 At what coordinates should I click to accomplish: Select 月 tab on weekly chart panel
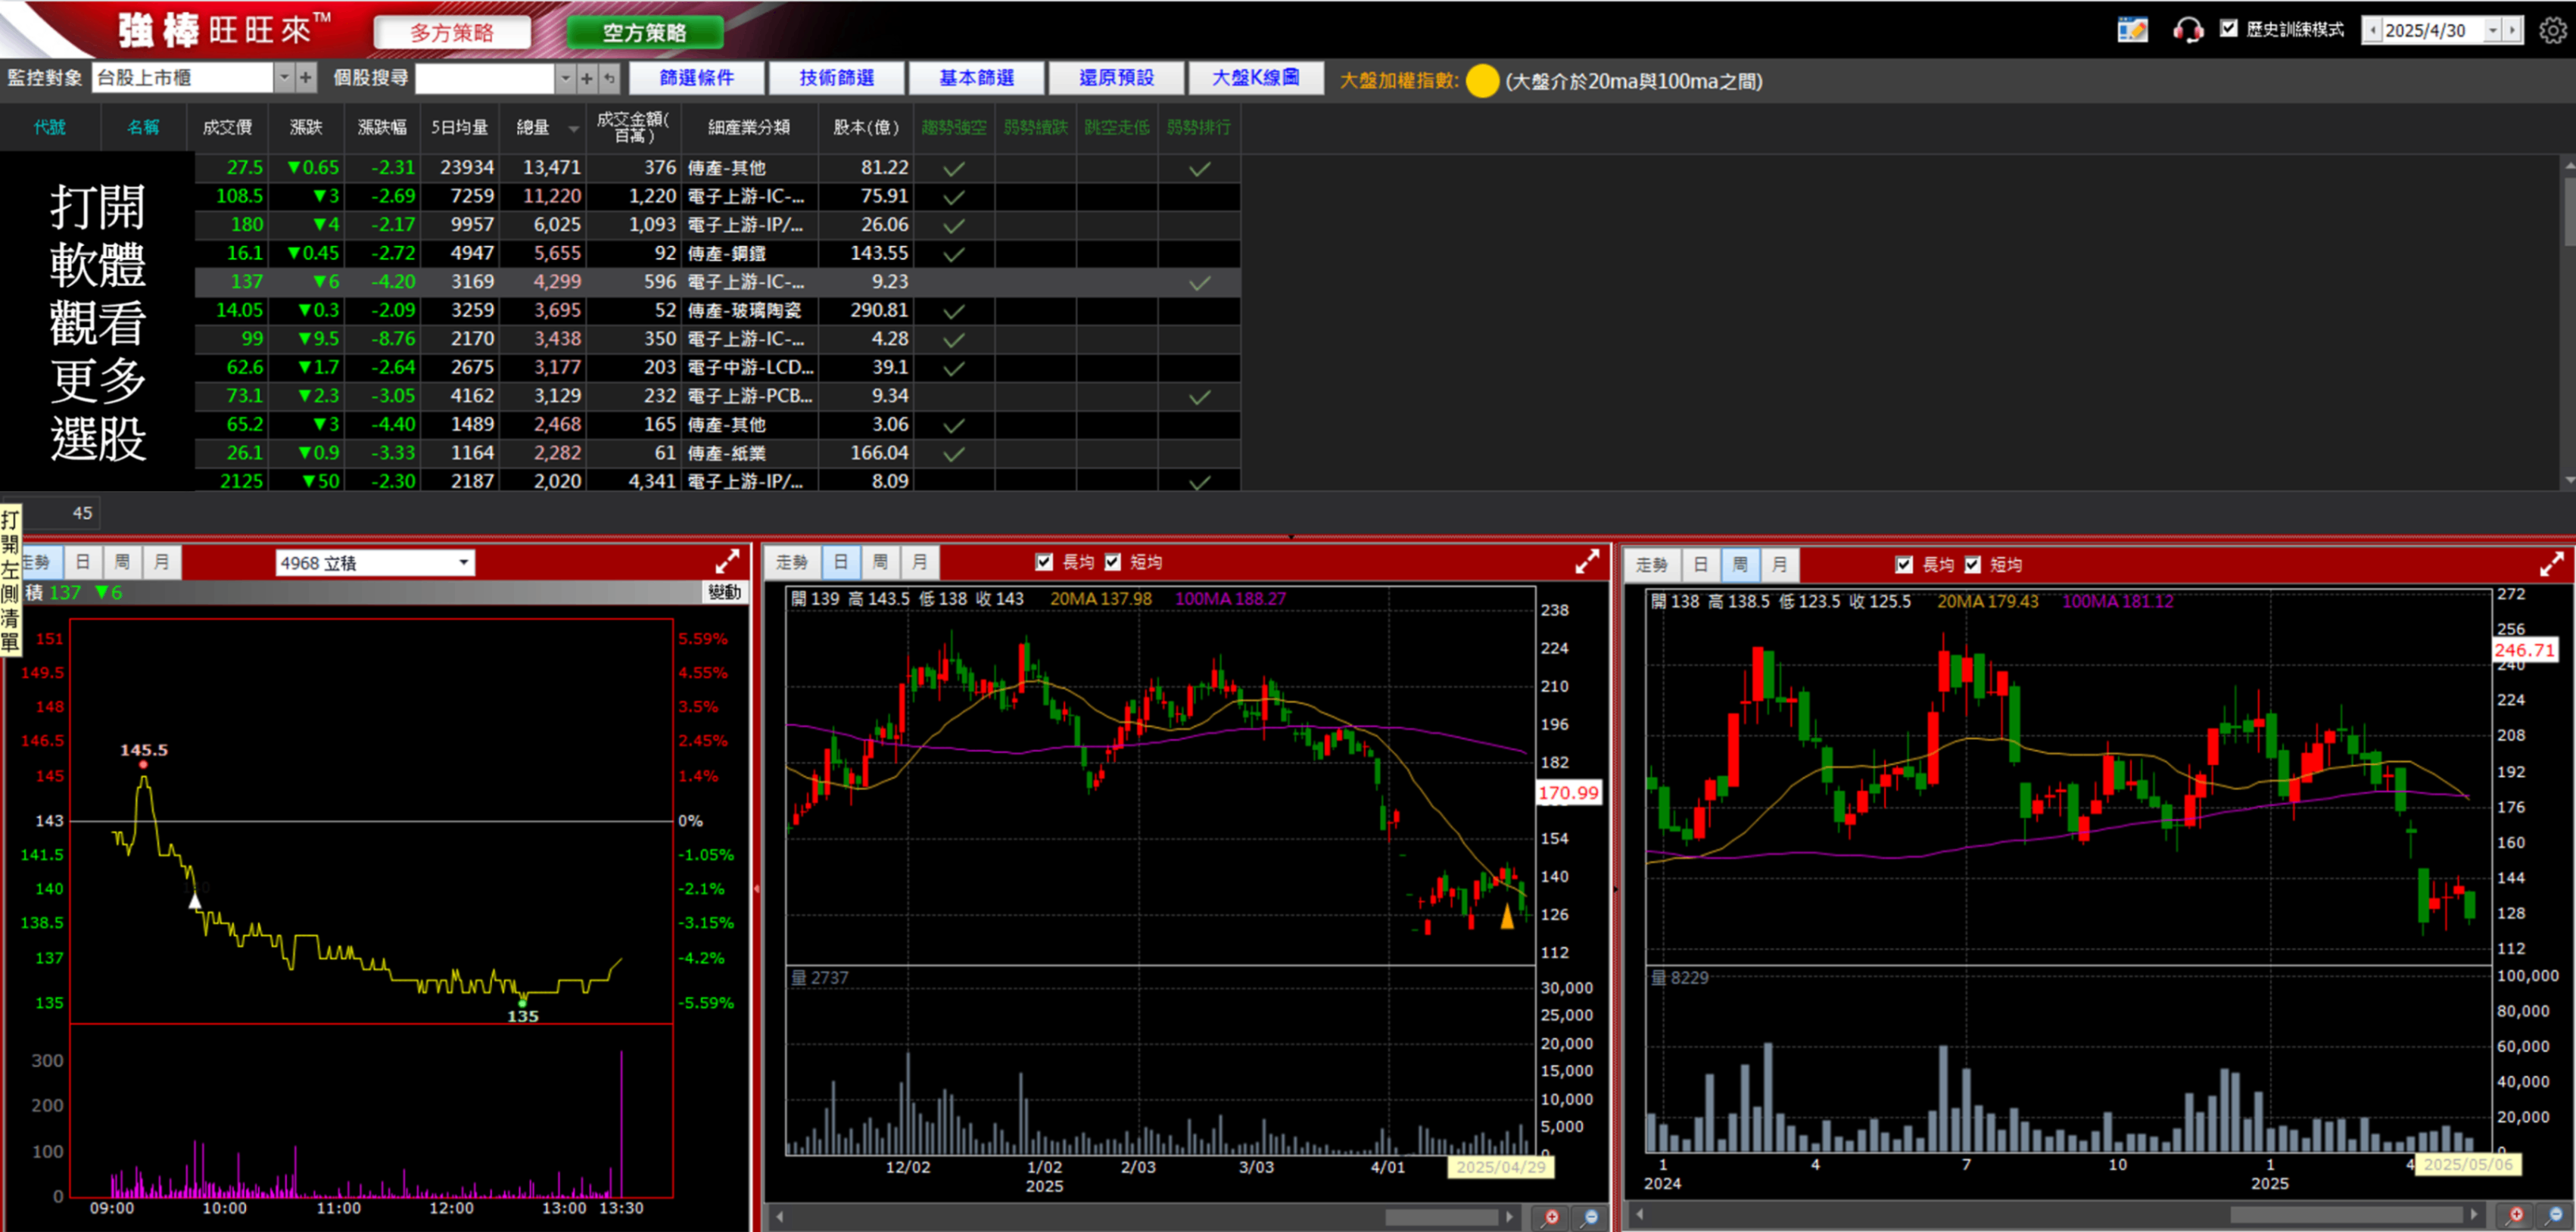pos(1779,564)
